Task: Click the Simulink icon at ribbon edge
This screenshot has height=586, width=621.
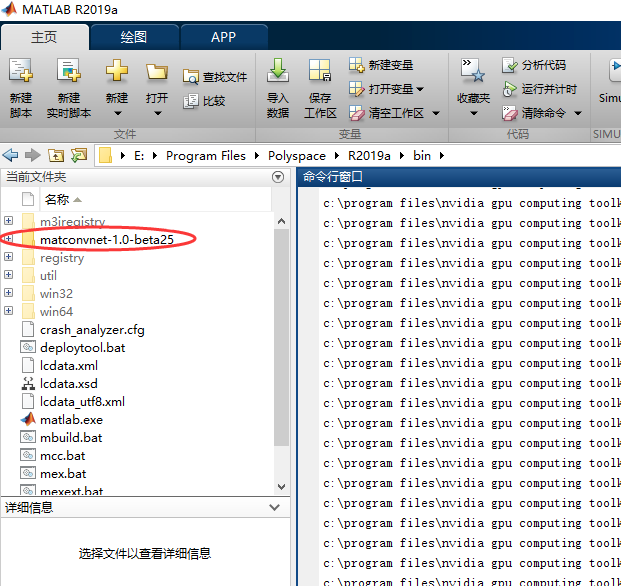Action: click(614, 70)
